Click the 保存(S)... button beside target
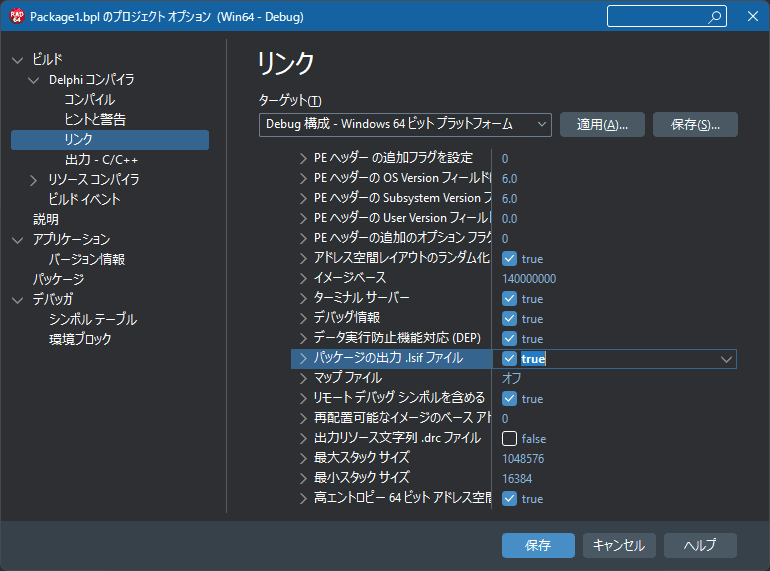This screenshot has height=571, width=770. click(695, 124)
